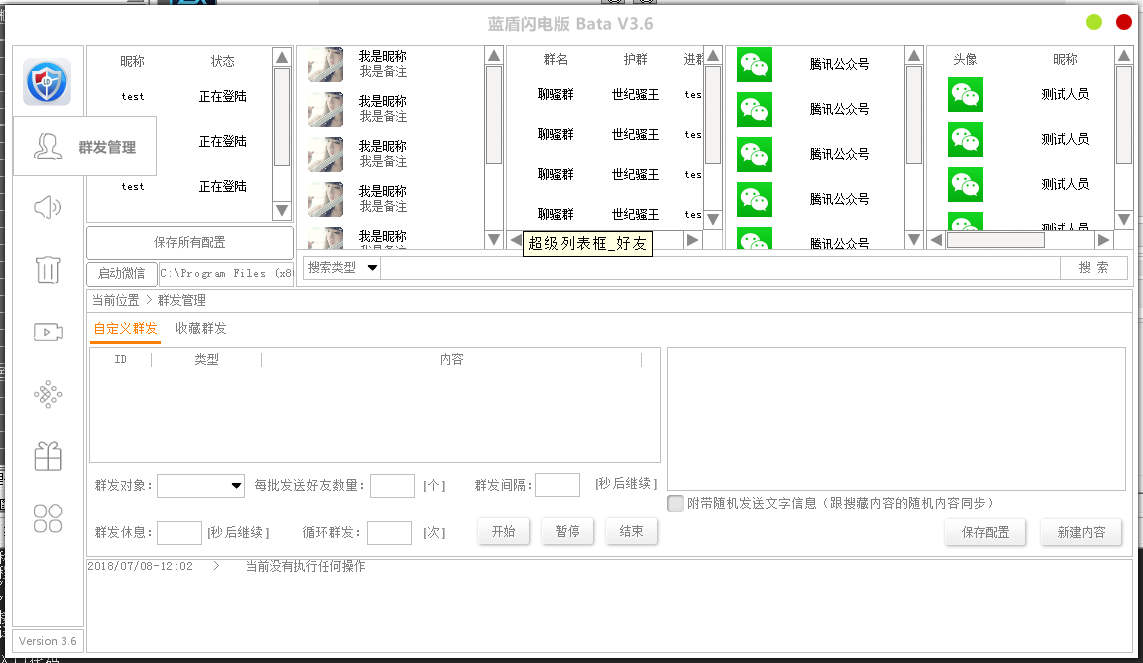Click the up arrow of the friends list scrollbar
The image size is (1143, 663).
tap(494, 56)
